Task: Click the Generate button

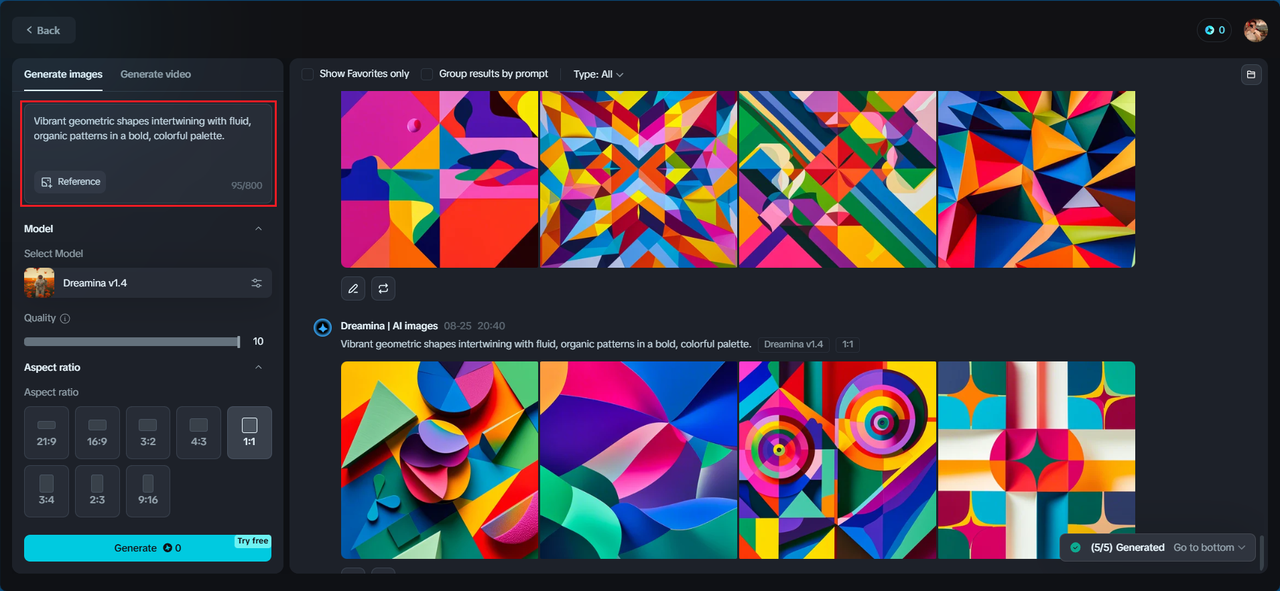Action: click(147, 548)
